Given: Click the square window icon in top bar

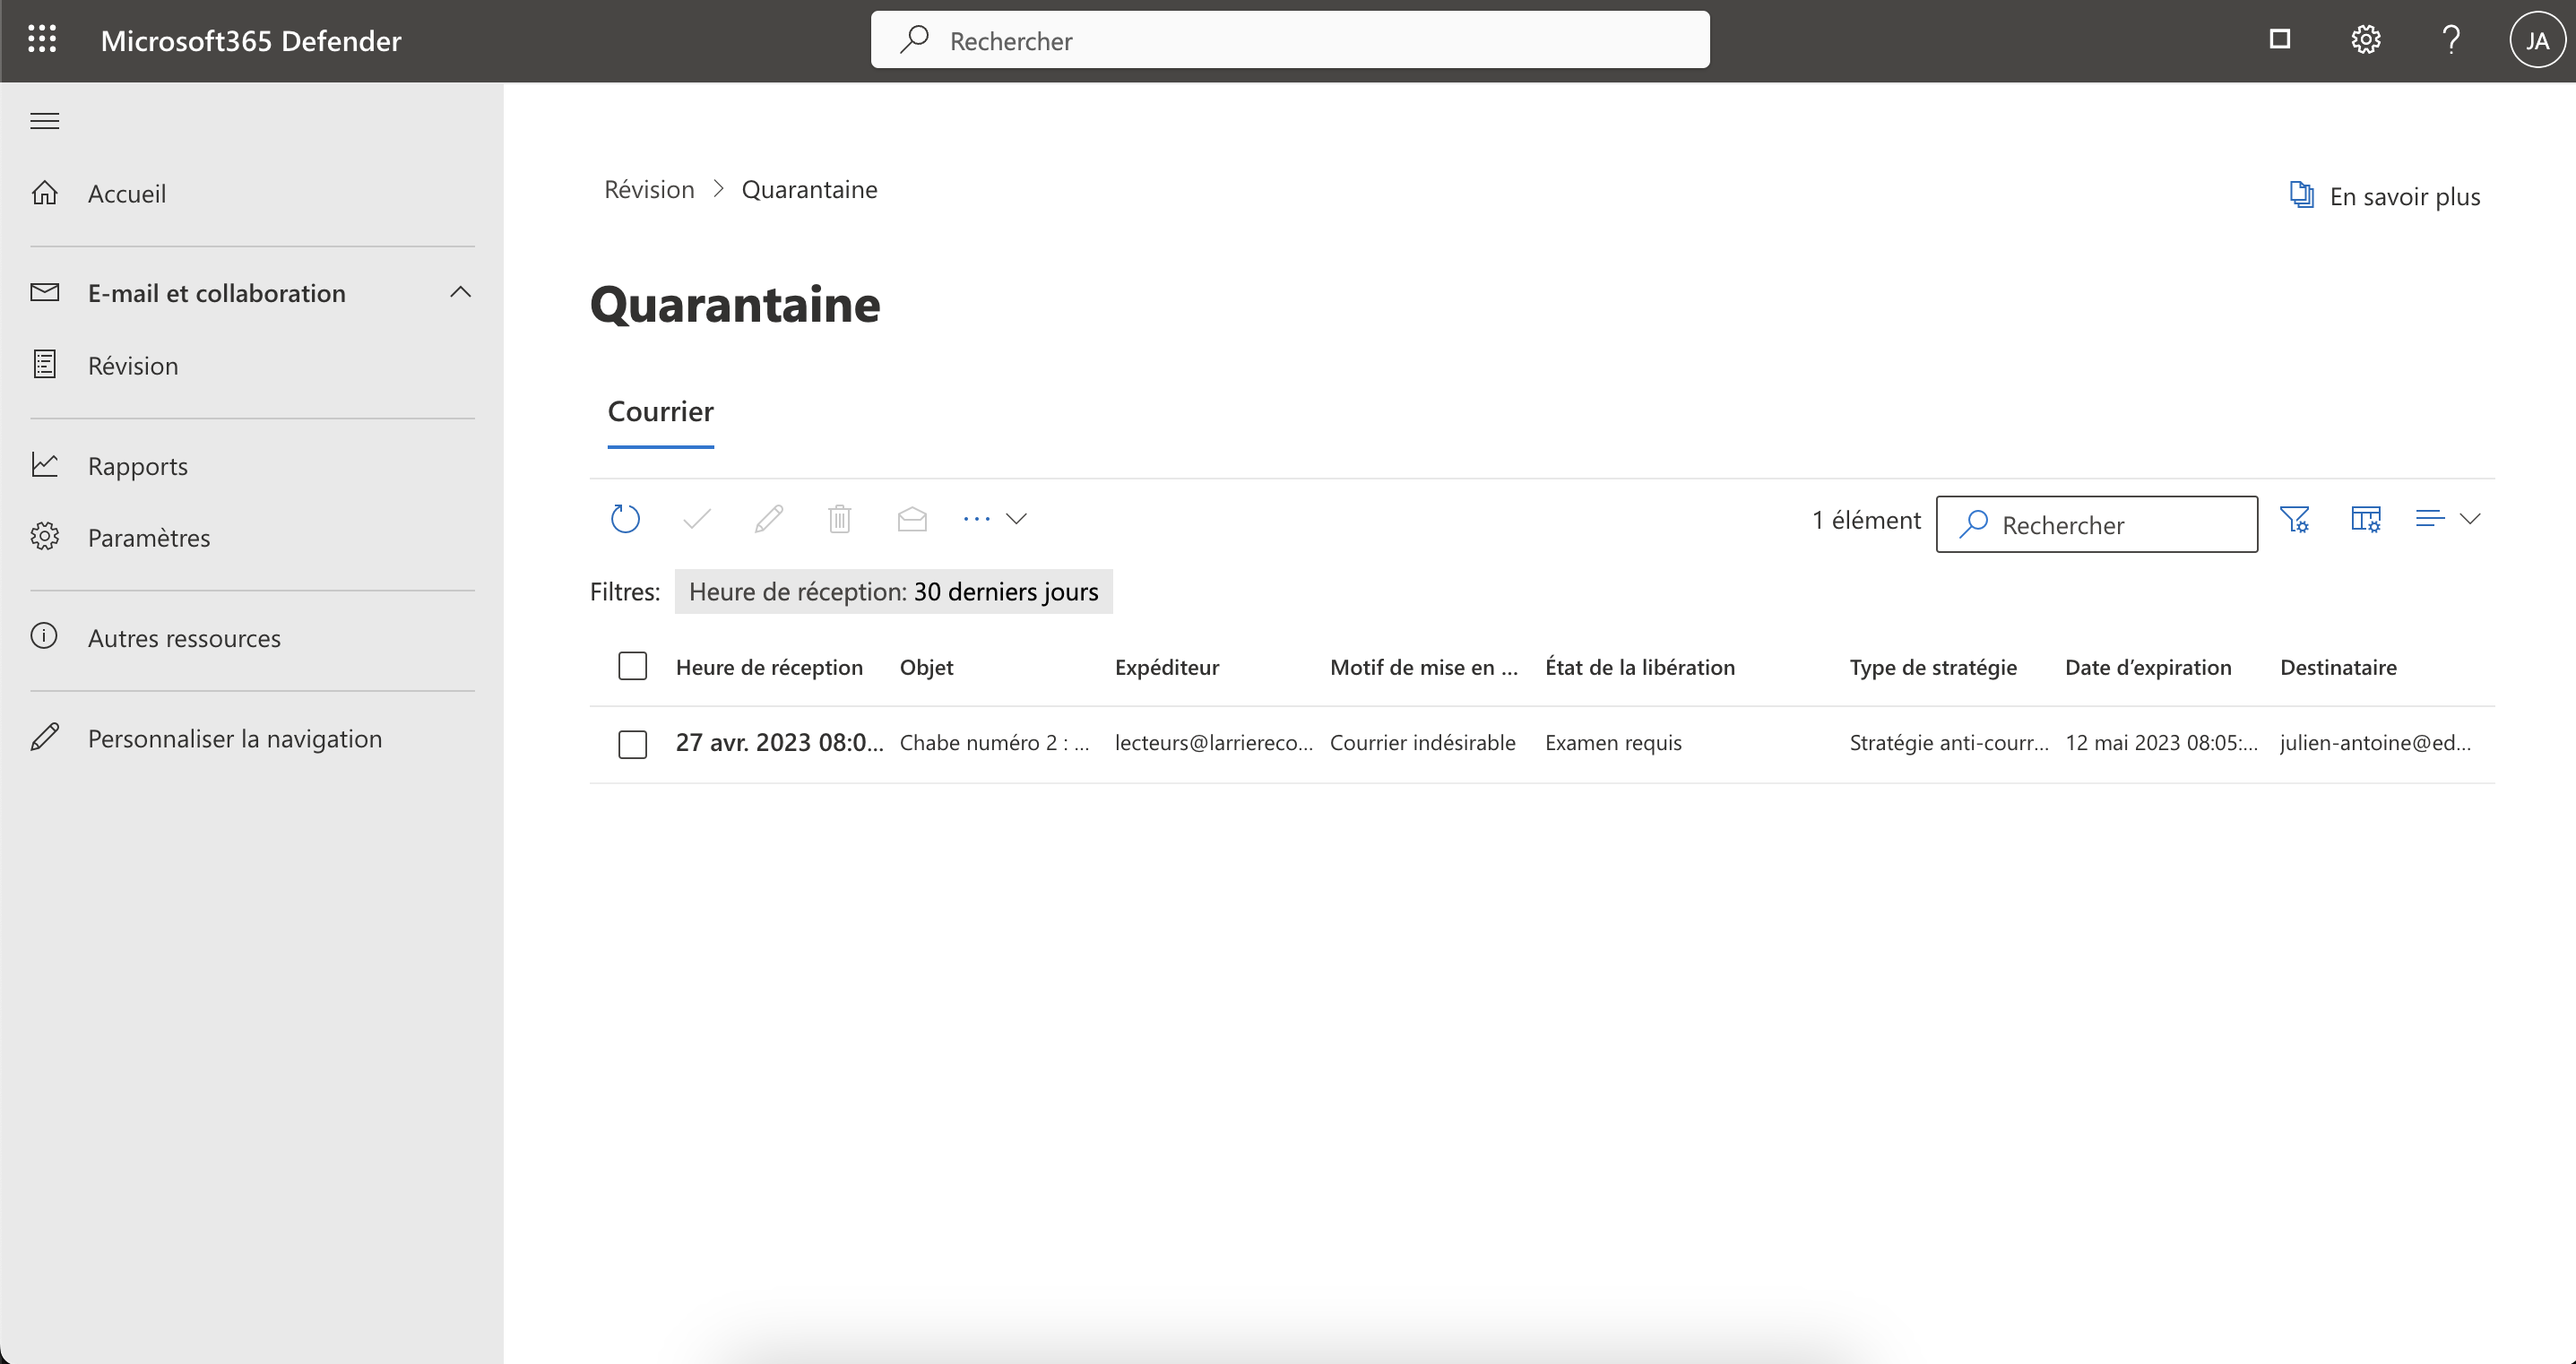Looking at the screenshot, I should (x=2280, y=39).
